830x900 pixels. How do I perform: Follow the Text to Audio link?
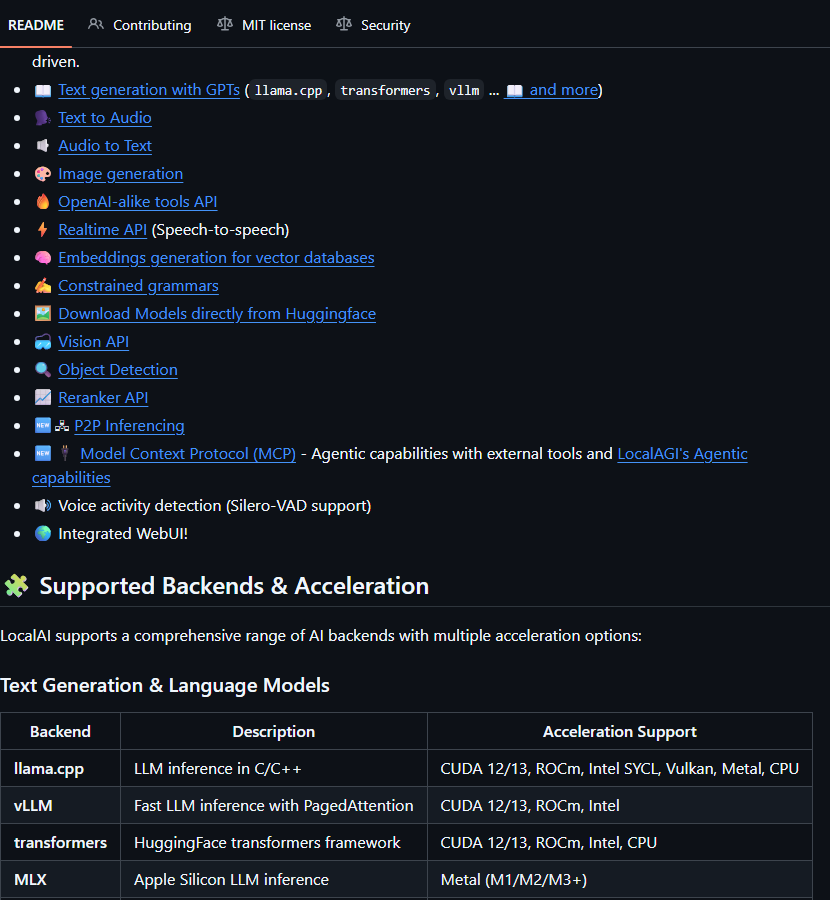105,118
